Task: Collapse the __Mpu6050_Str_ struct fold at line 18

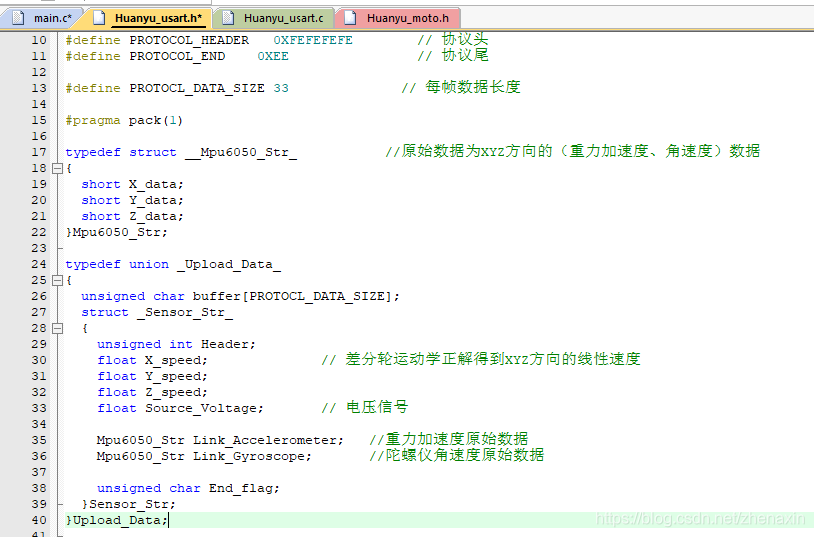Action: tap(58, 168)
